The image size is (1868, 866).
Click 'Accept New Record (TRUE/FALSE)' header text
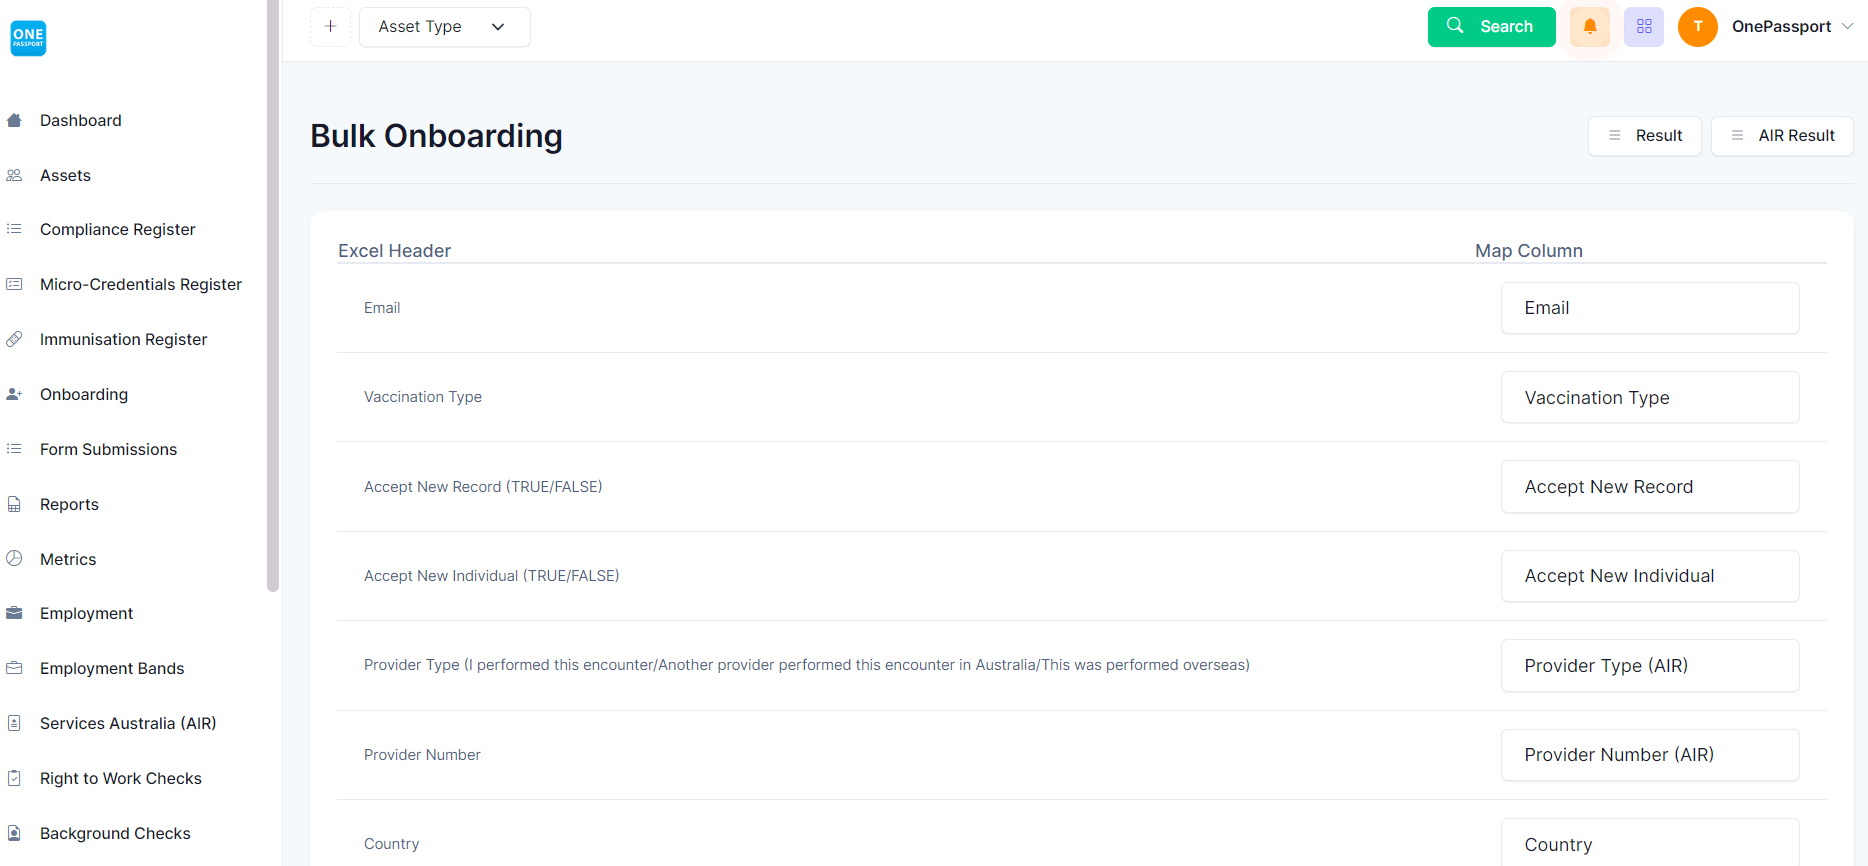click(483, 487)
